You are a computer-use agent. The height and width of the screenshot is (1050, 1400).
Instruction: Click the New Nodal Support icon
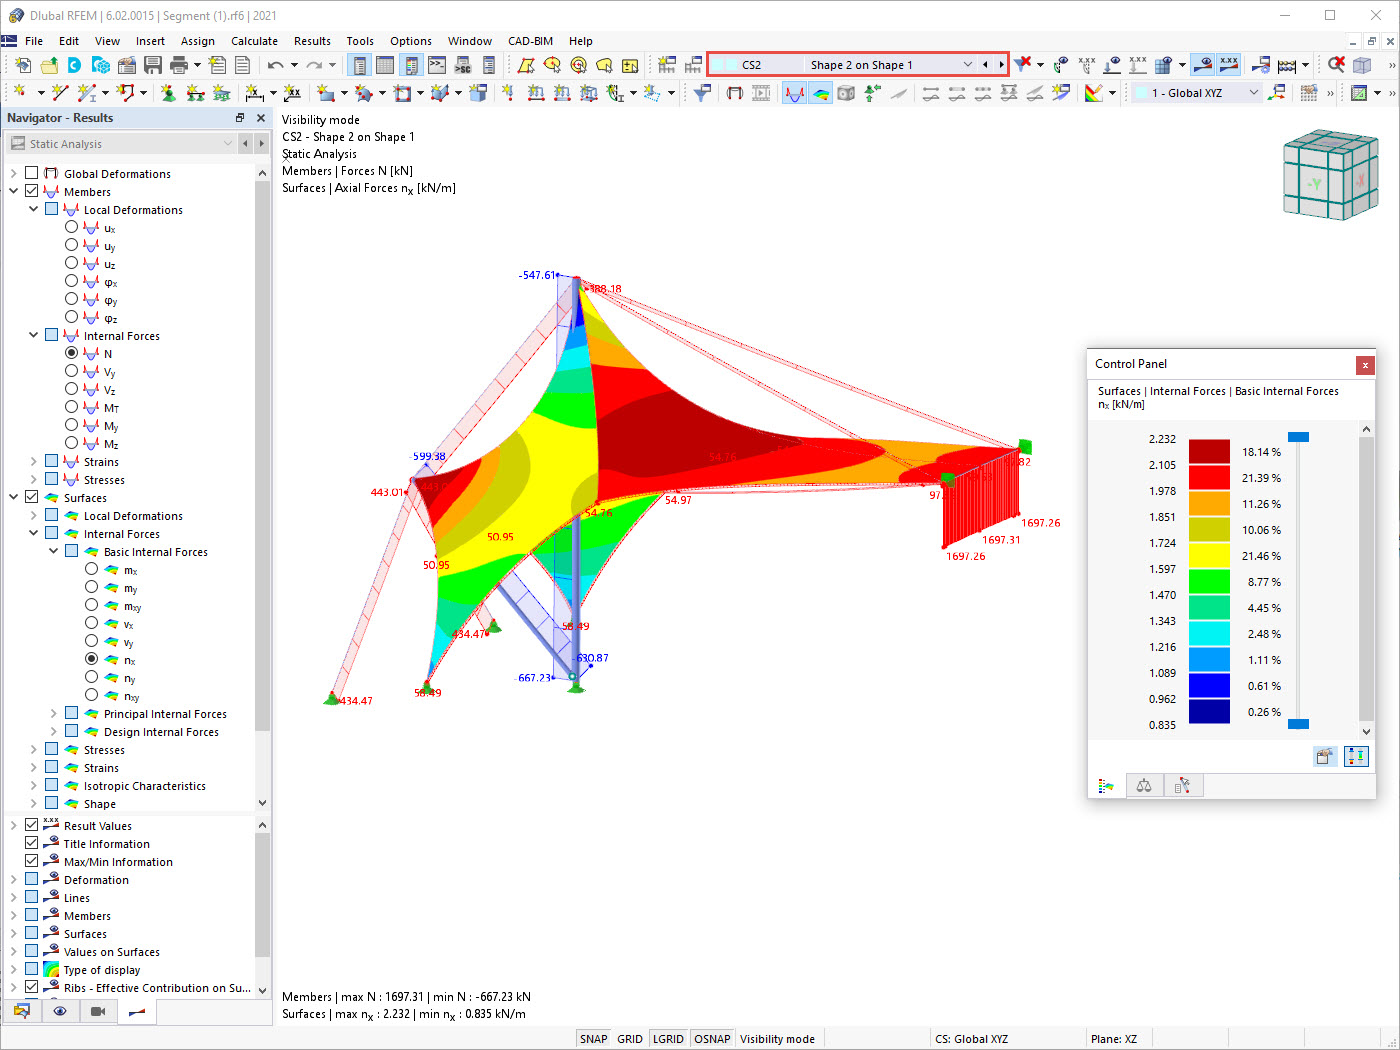pos(168,92)
